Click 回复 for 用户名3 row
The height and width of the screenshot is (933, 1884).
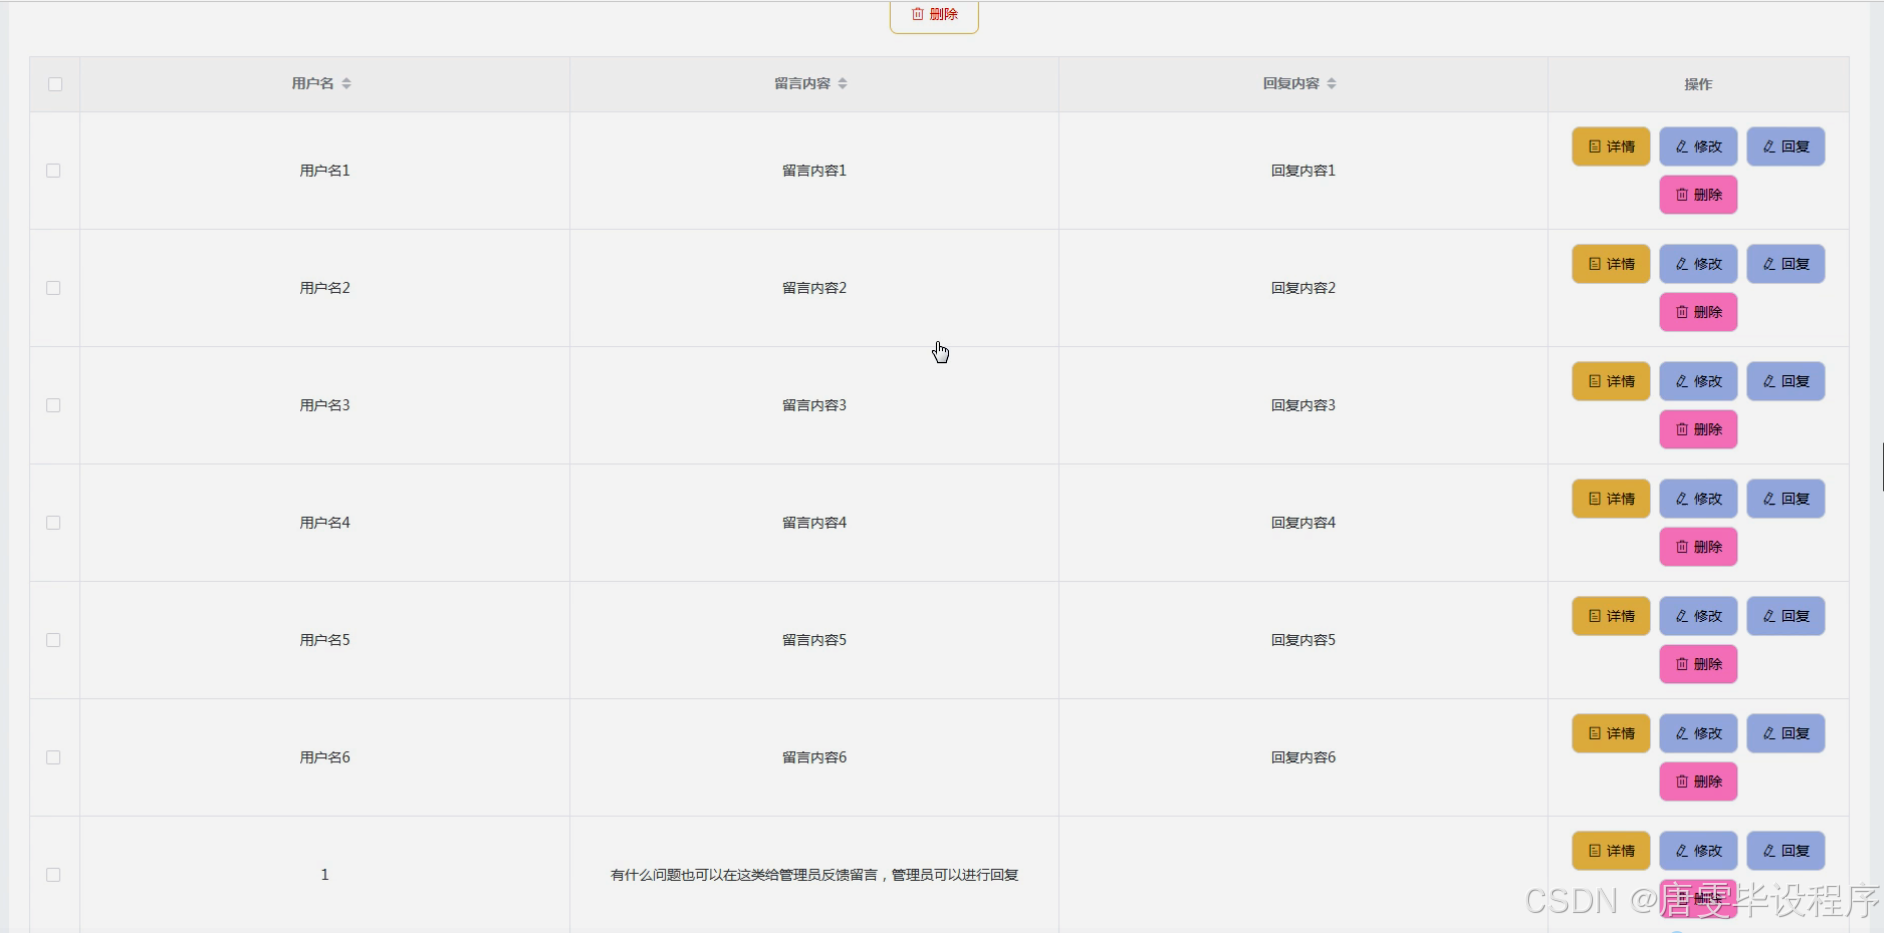(x=1786, y=381)
